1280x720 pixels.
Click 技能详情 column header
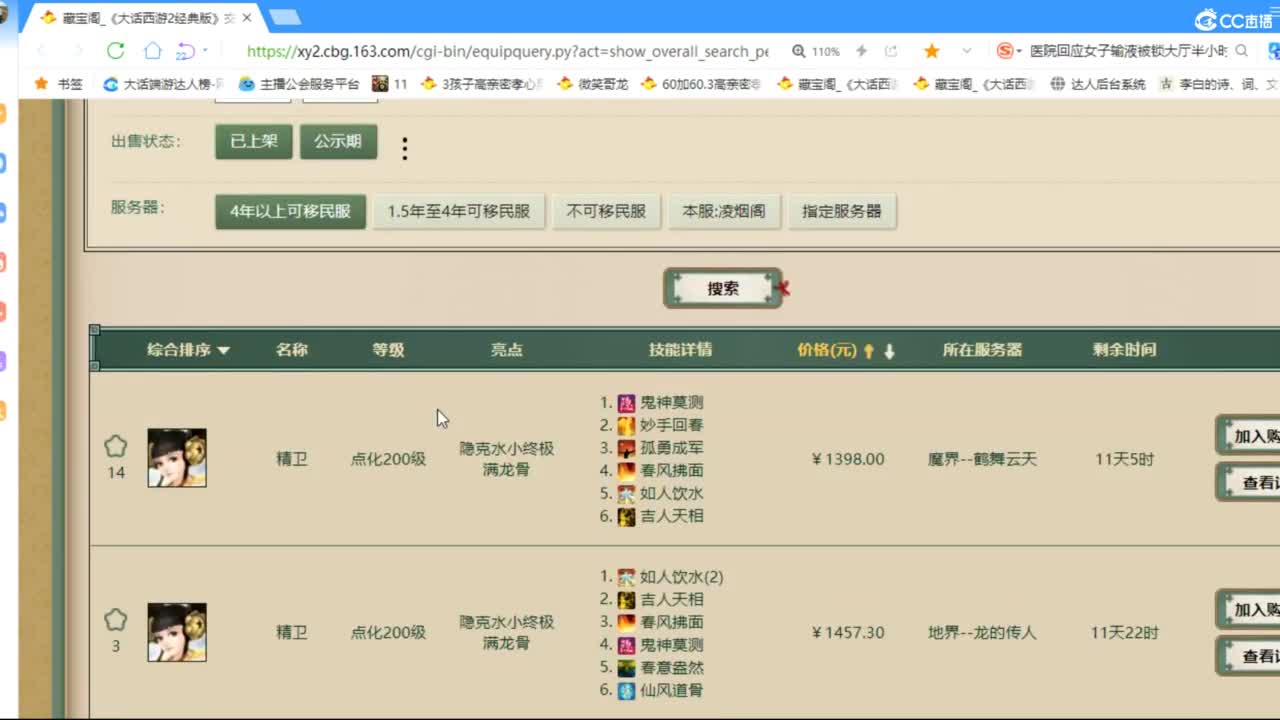pos(680,350)
